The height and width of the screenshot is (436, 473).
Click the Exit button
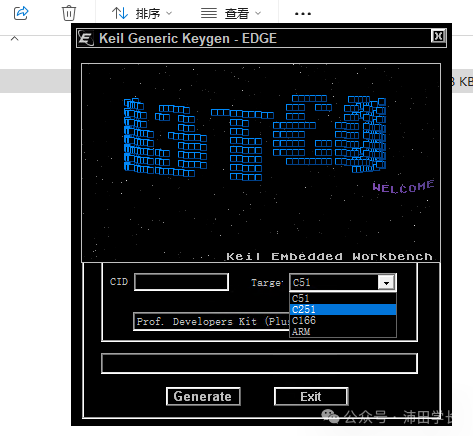[x=311, y=397]
